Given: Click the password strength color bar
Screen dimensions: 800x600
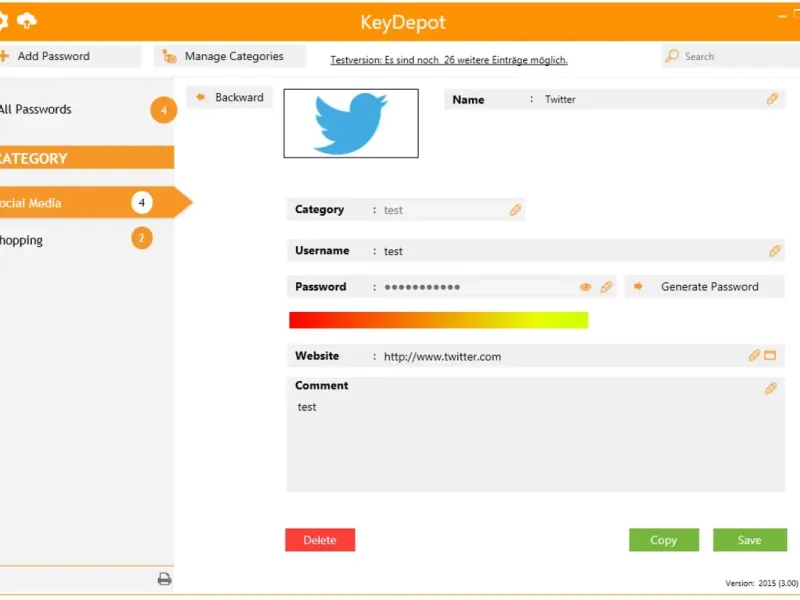Looking at the screenshot, I should point(438,320).
